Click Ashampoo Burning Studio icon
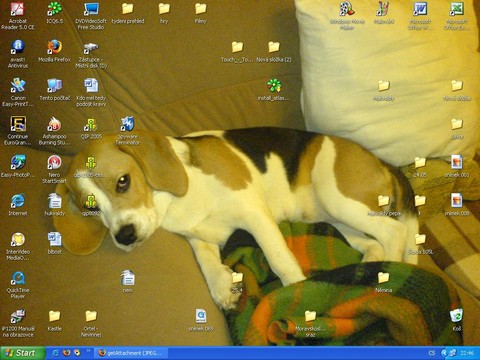Viewport: 480px width, 360px height. [x=54, y=130]
